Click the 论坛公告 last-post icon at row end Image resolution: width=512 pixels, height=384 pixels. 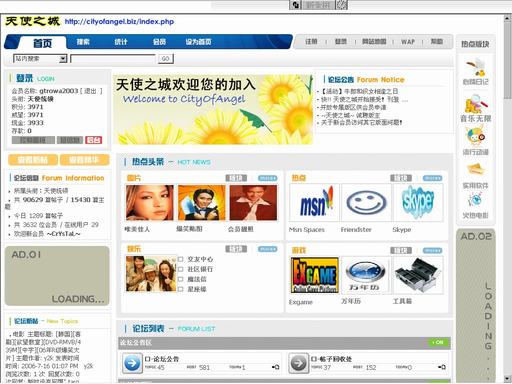tap(275, 367)
